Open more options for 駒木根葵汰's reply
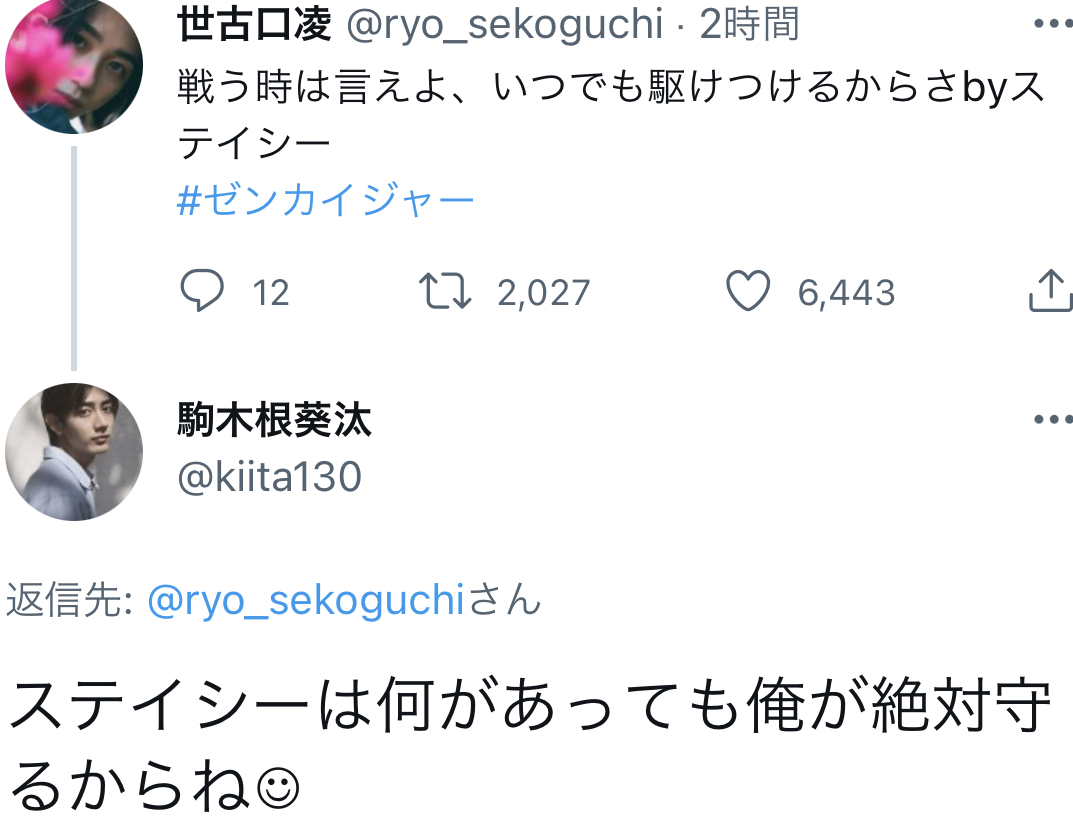 pos(1051,421)
